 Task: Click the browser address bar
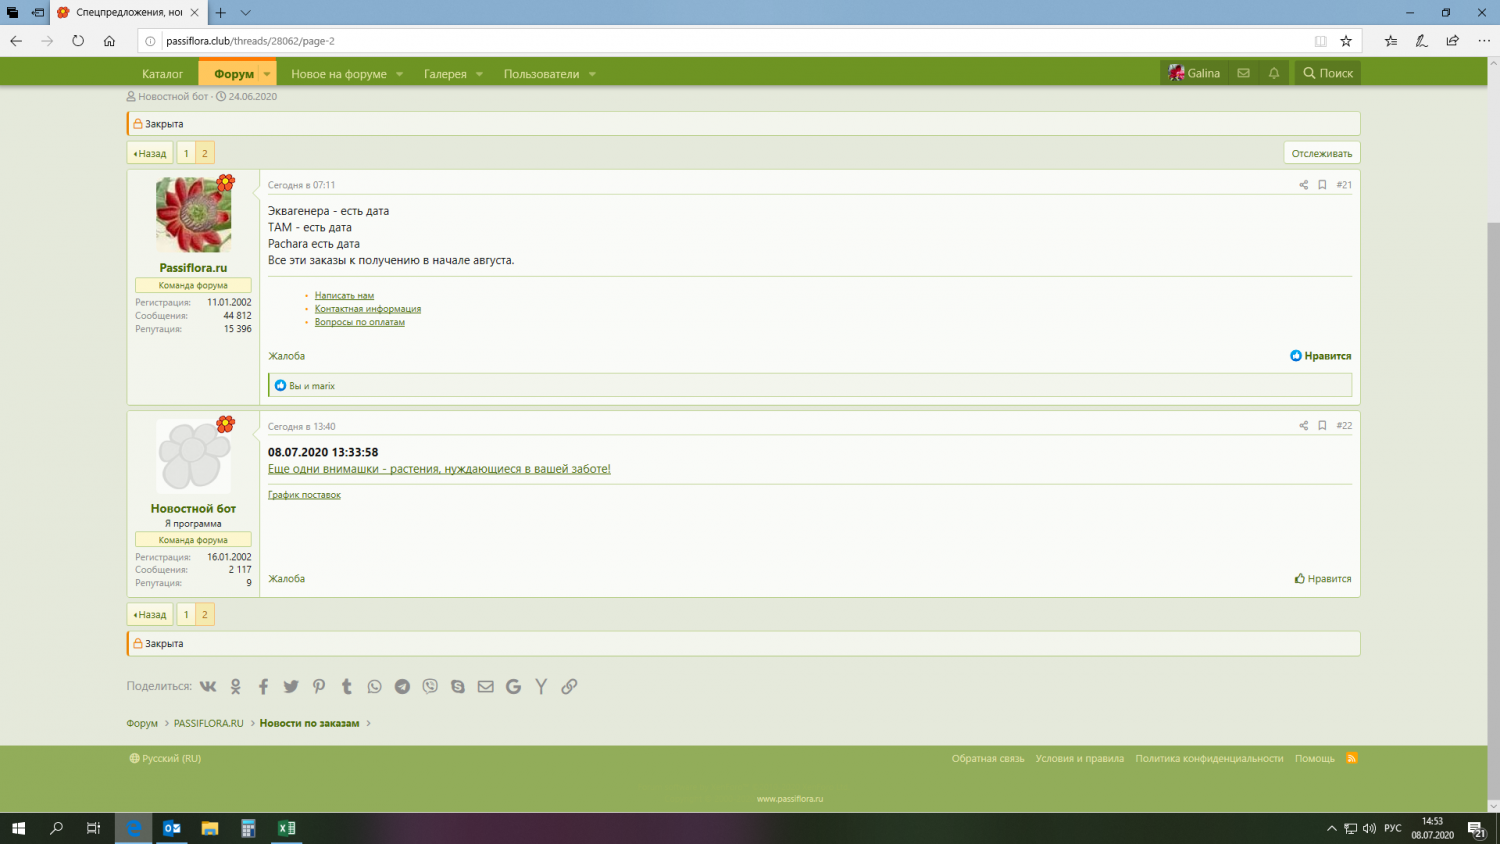click(700, 41)
